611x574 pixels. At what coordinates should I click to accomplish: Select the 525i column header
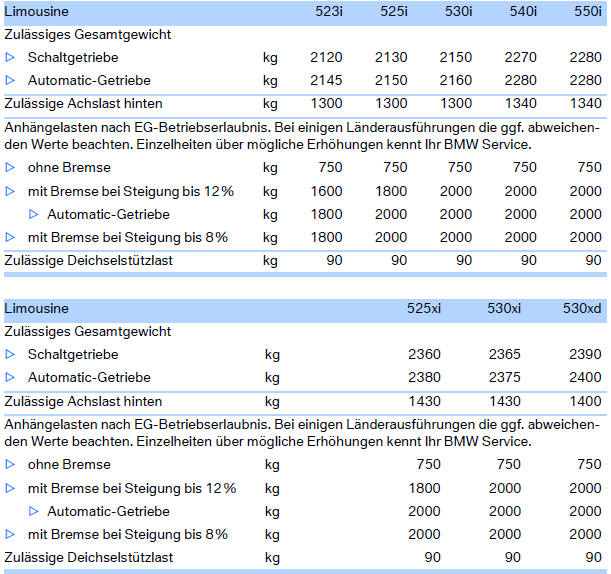(394, 11)
